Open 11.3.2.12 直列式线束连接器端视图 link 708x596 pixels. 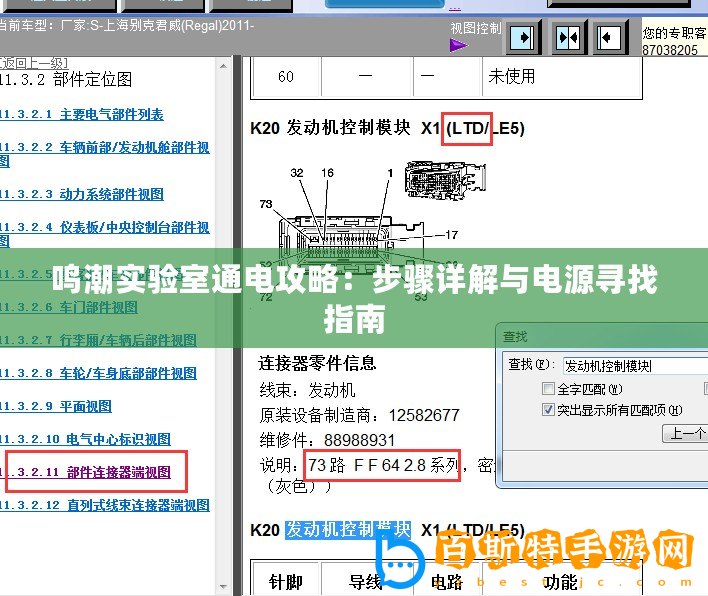(105, 505)
